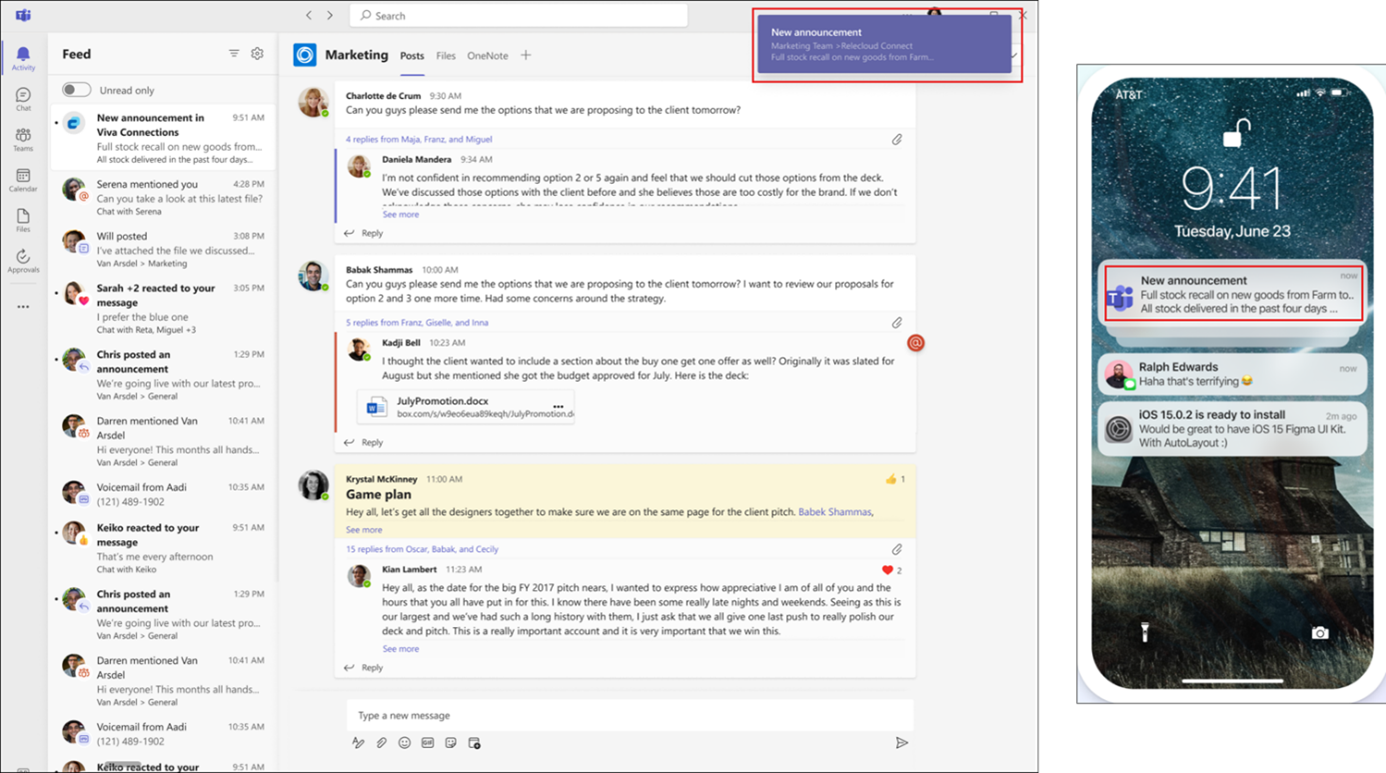Screen dimensions: 1386x773
Task: Click the Search box
Action: click(x=519, y=15)
